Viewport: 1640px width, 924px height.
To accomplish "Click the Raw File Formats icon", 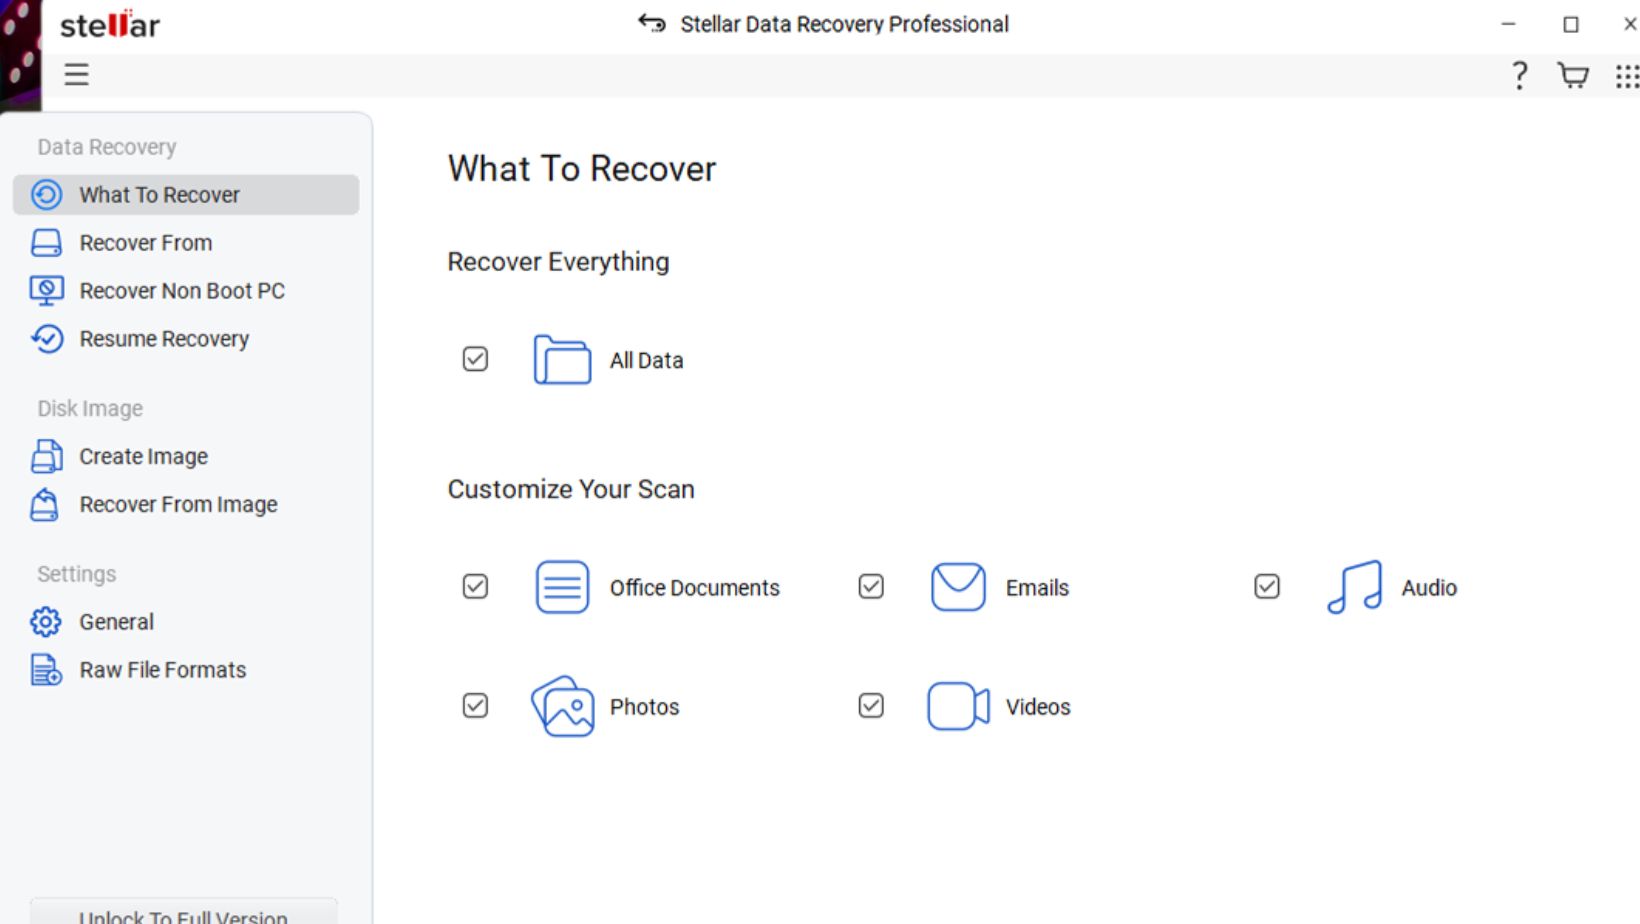I will (46, 669).
